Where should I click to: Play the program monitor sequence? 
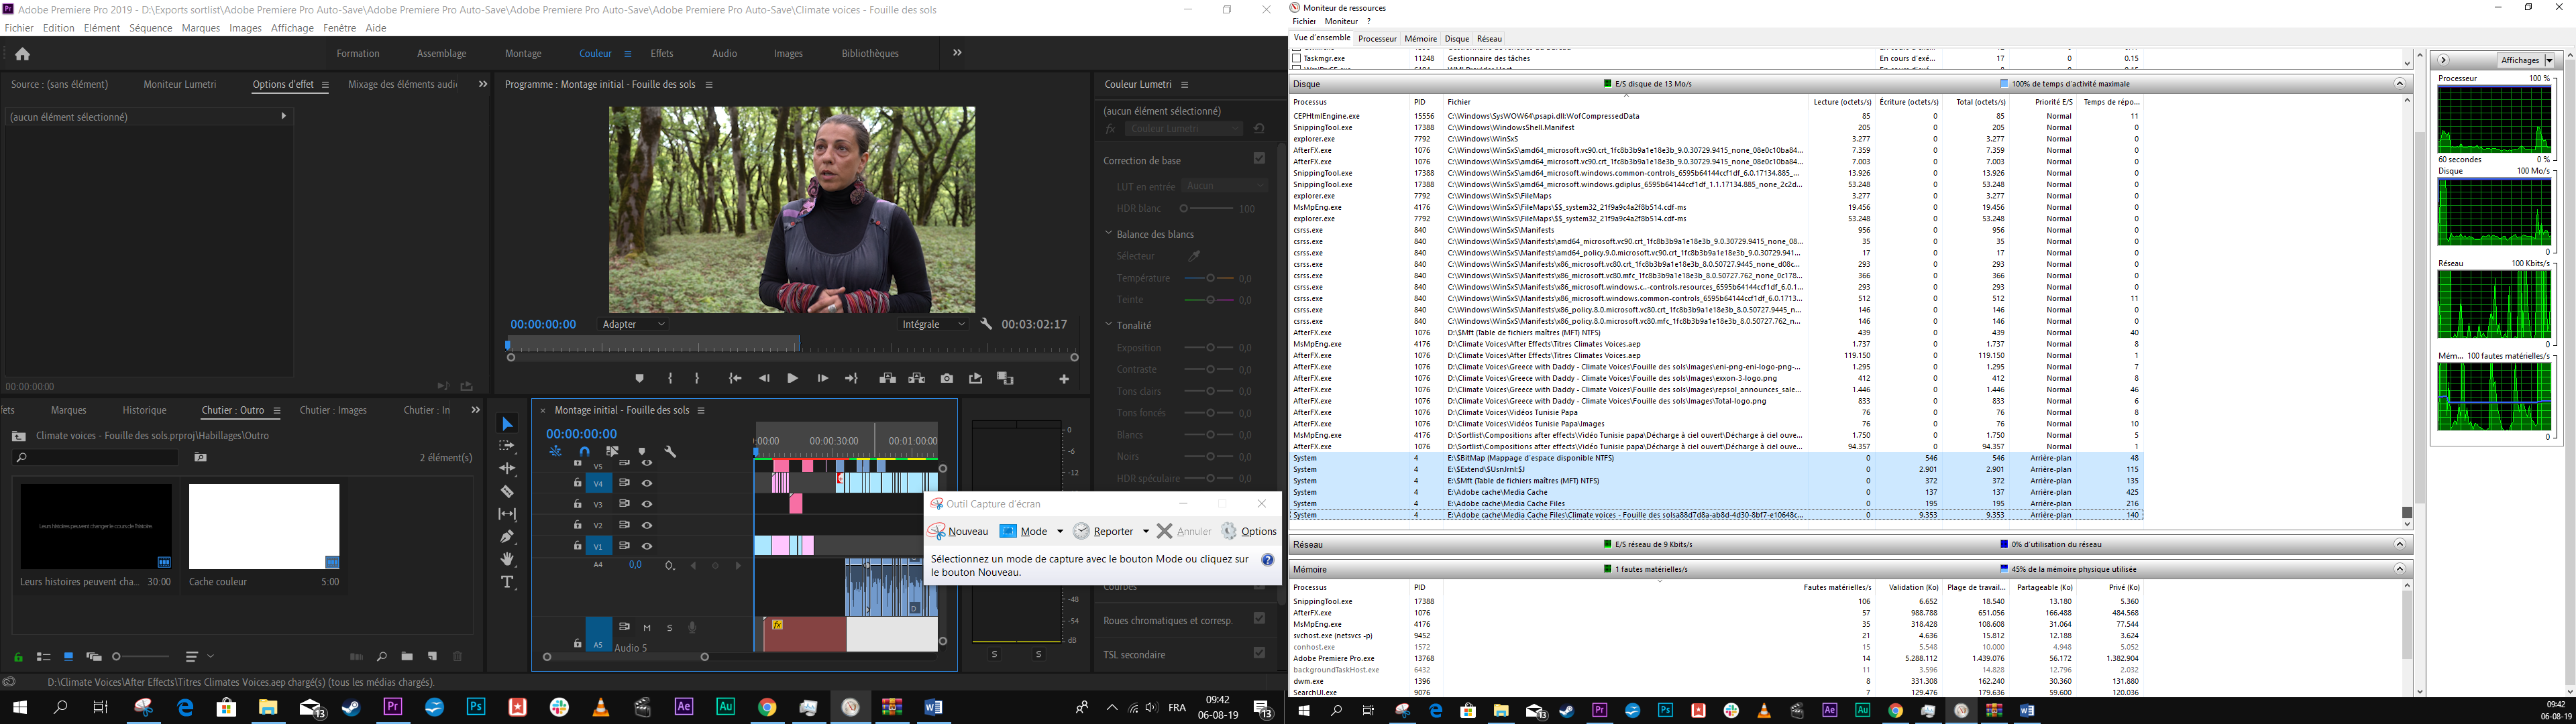(792, 379)
